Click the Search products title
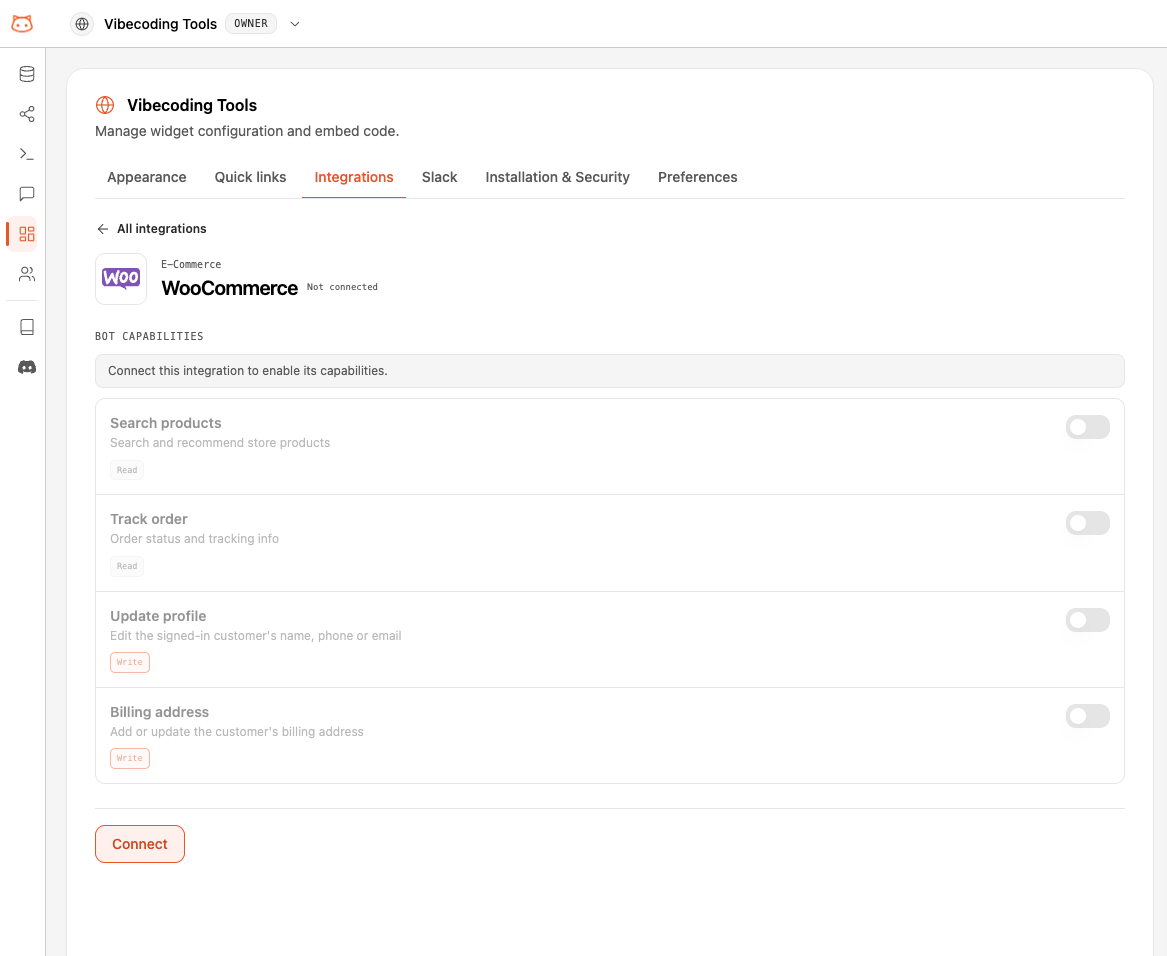Viewport: 1167px width, 956px height. [x=165, y=423]
